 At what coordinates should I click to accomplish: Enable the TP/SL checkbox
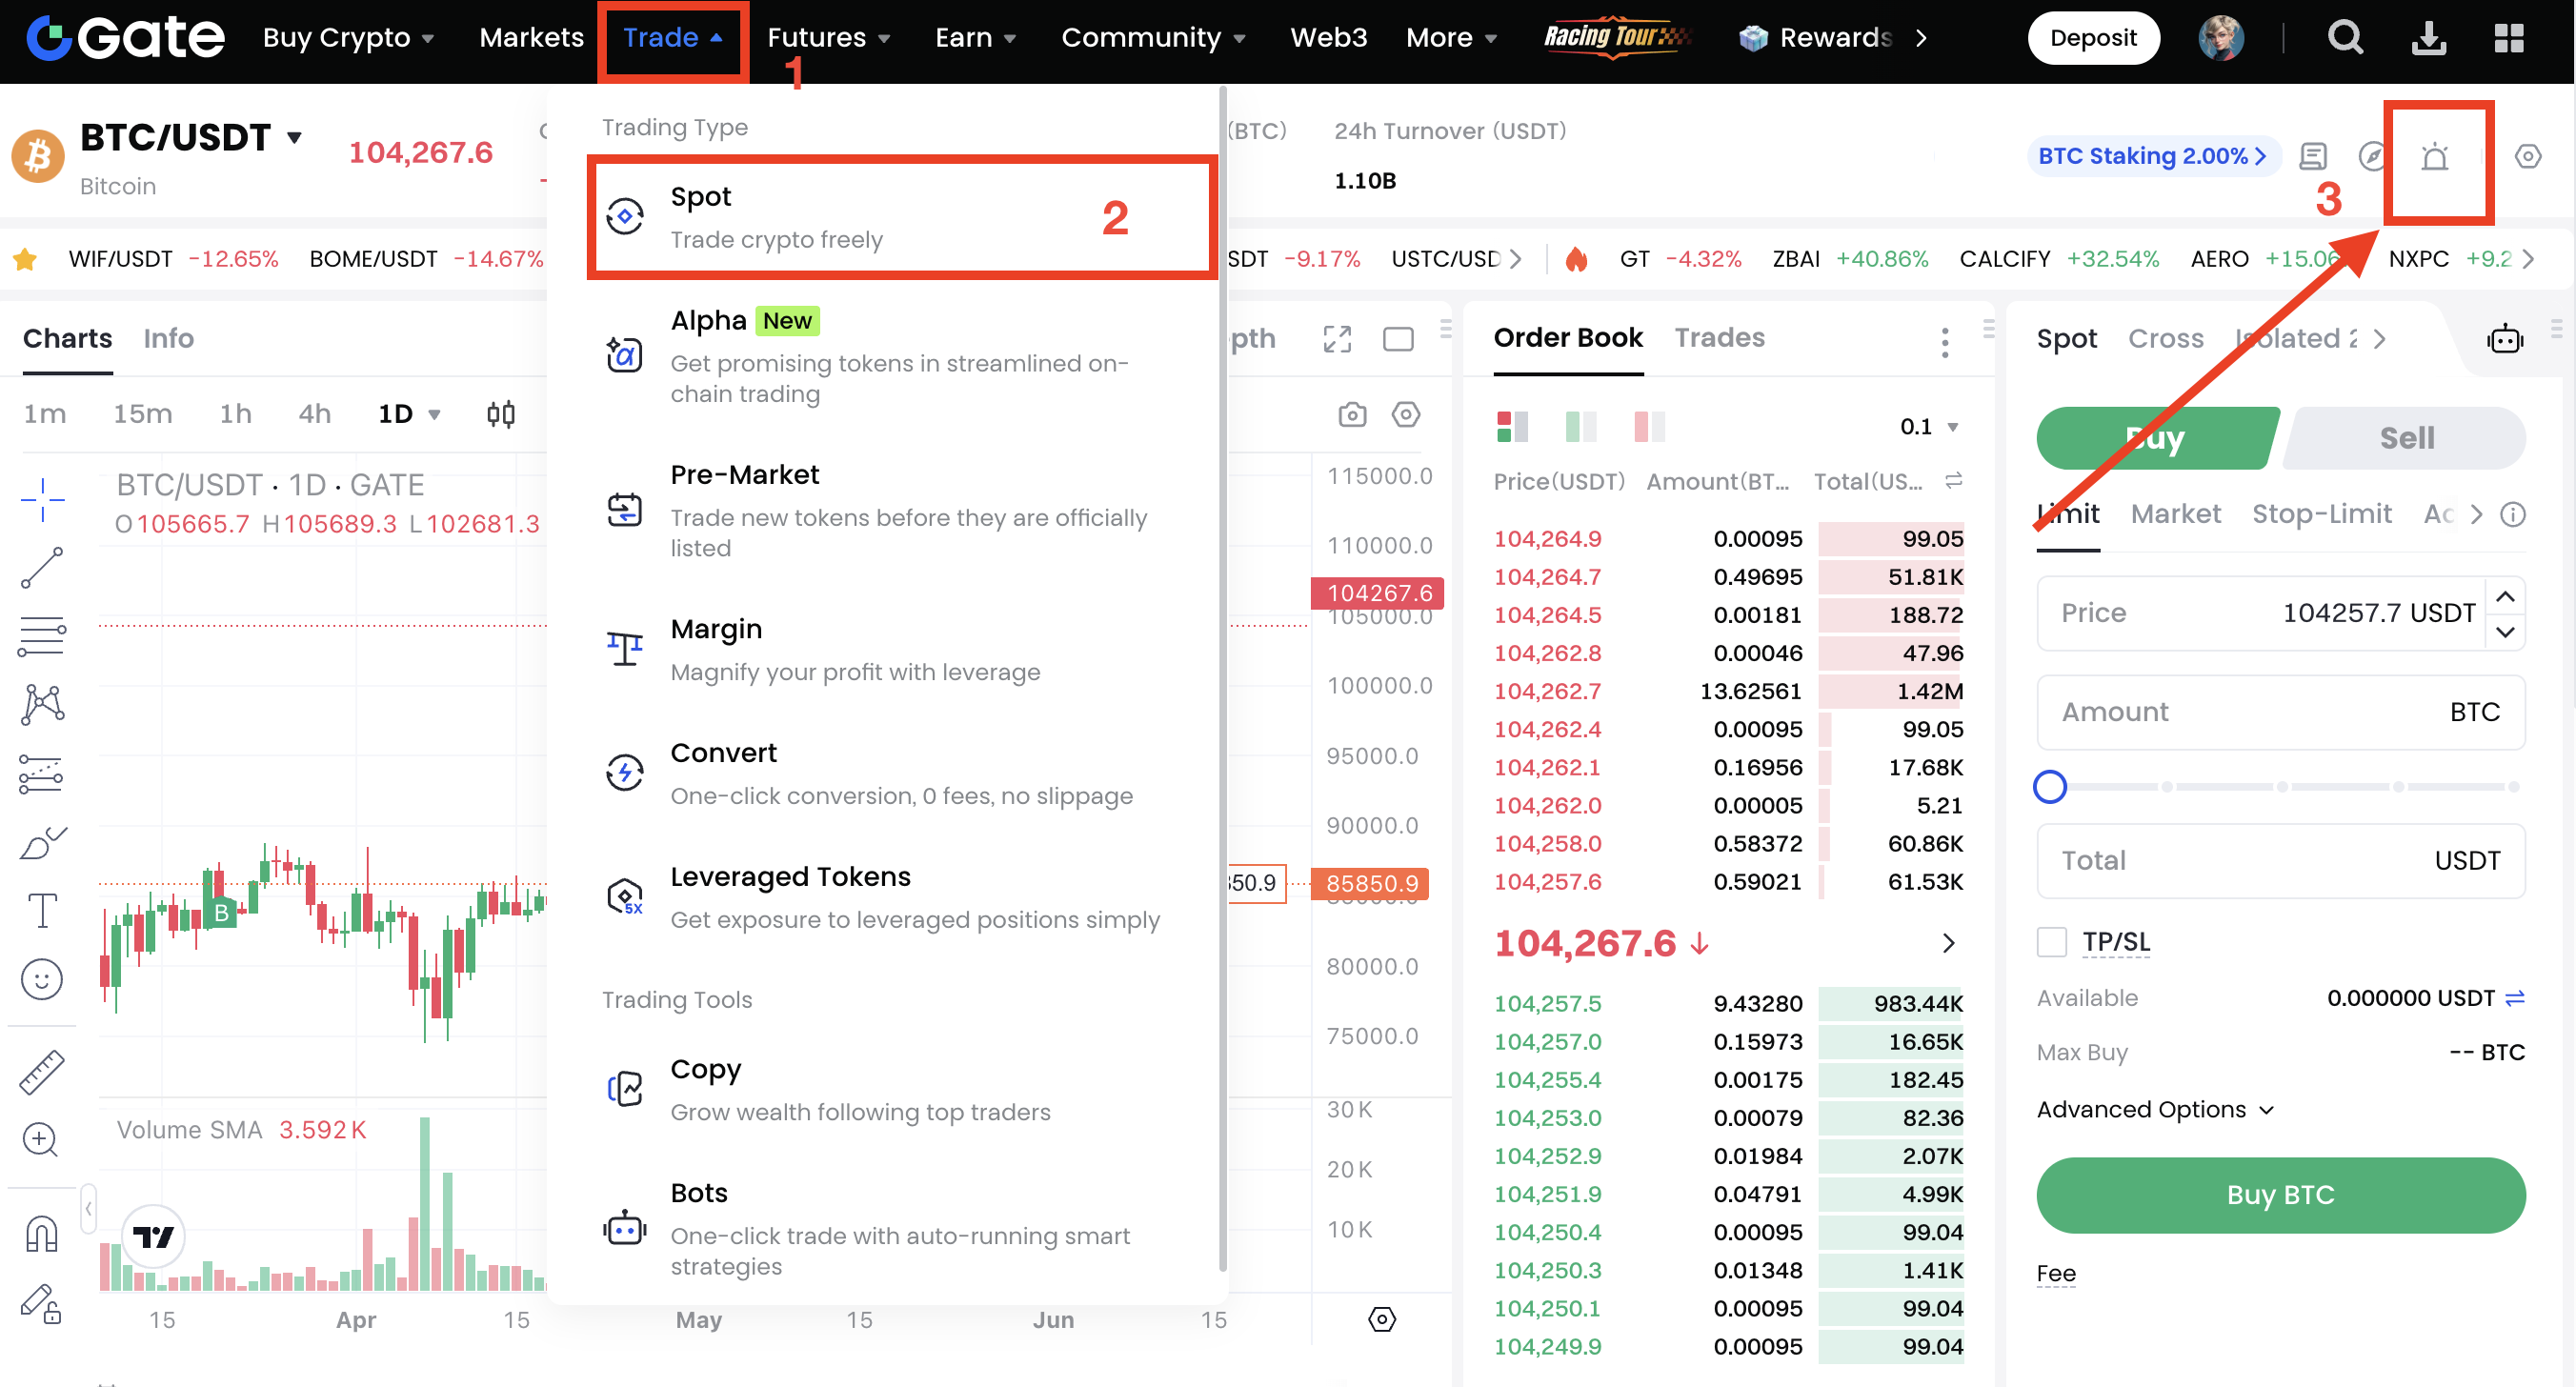coord(2051,942)
